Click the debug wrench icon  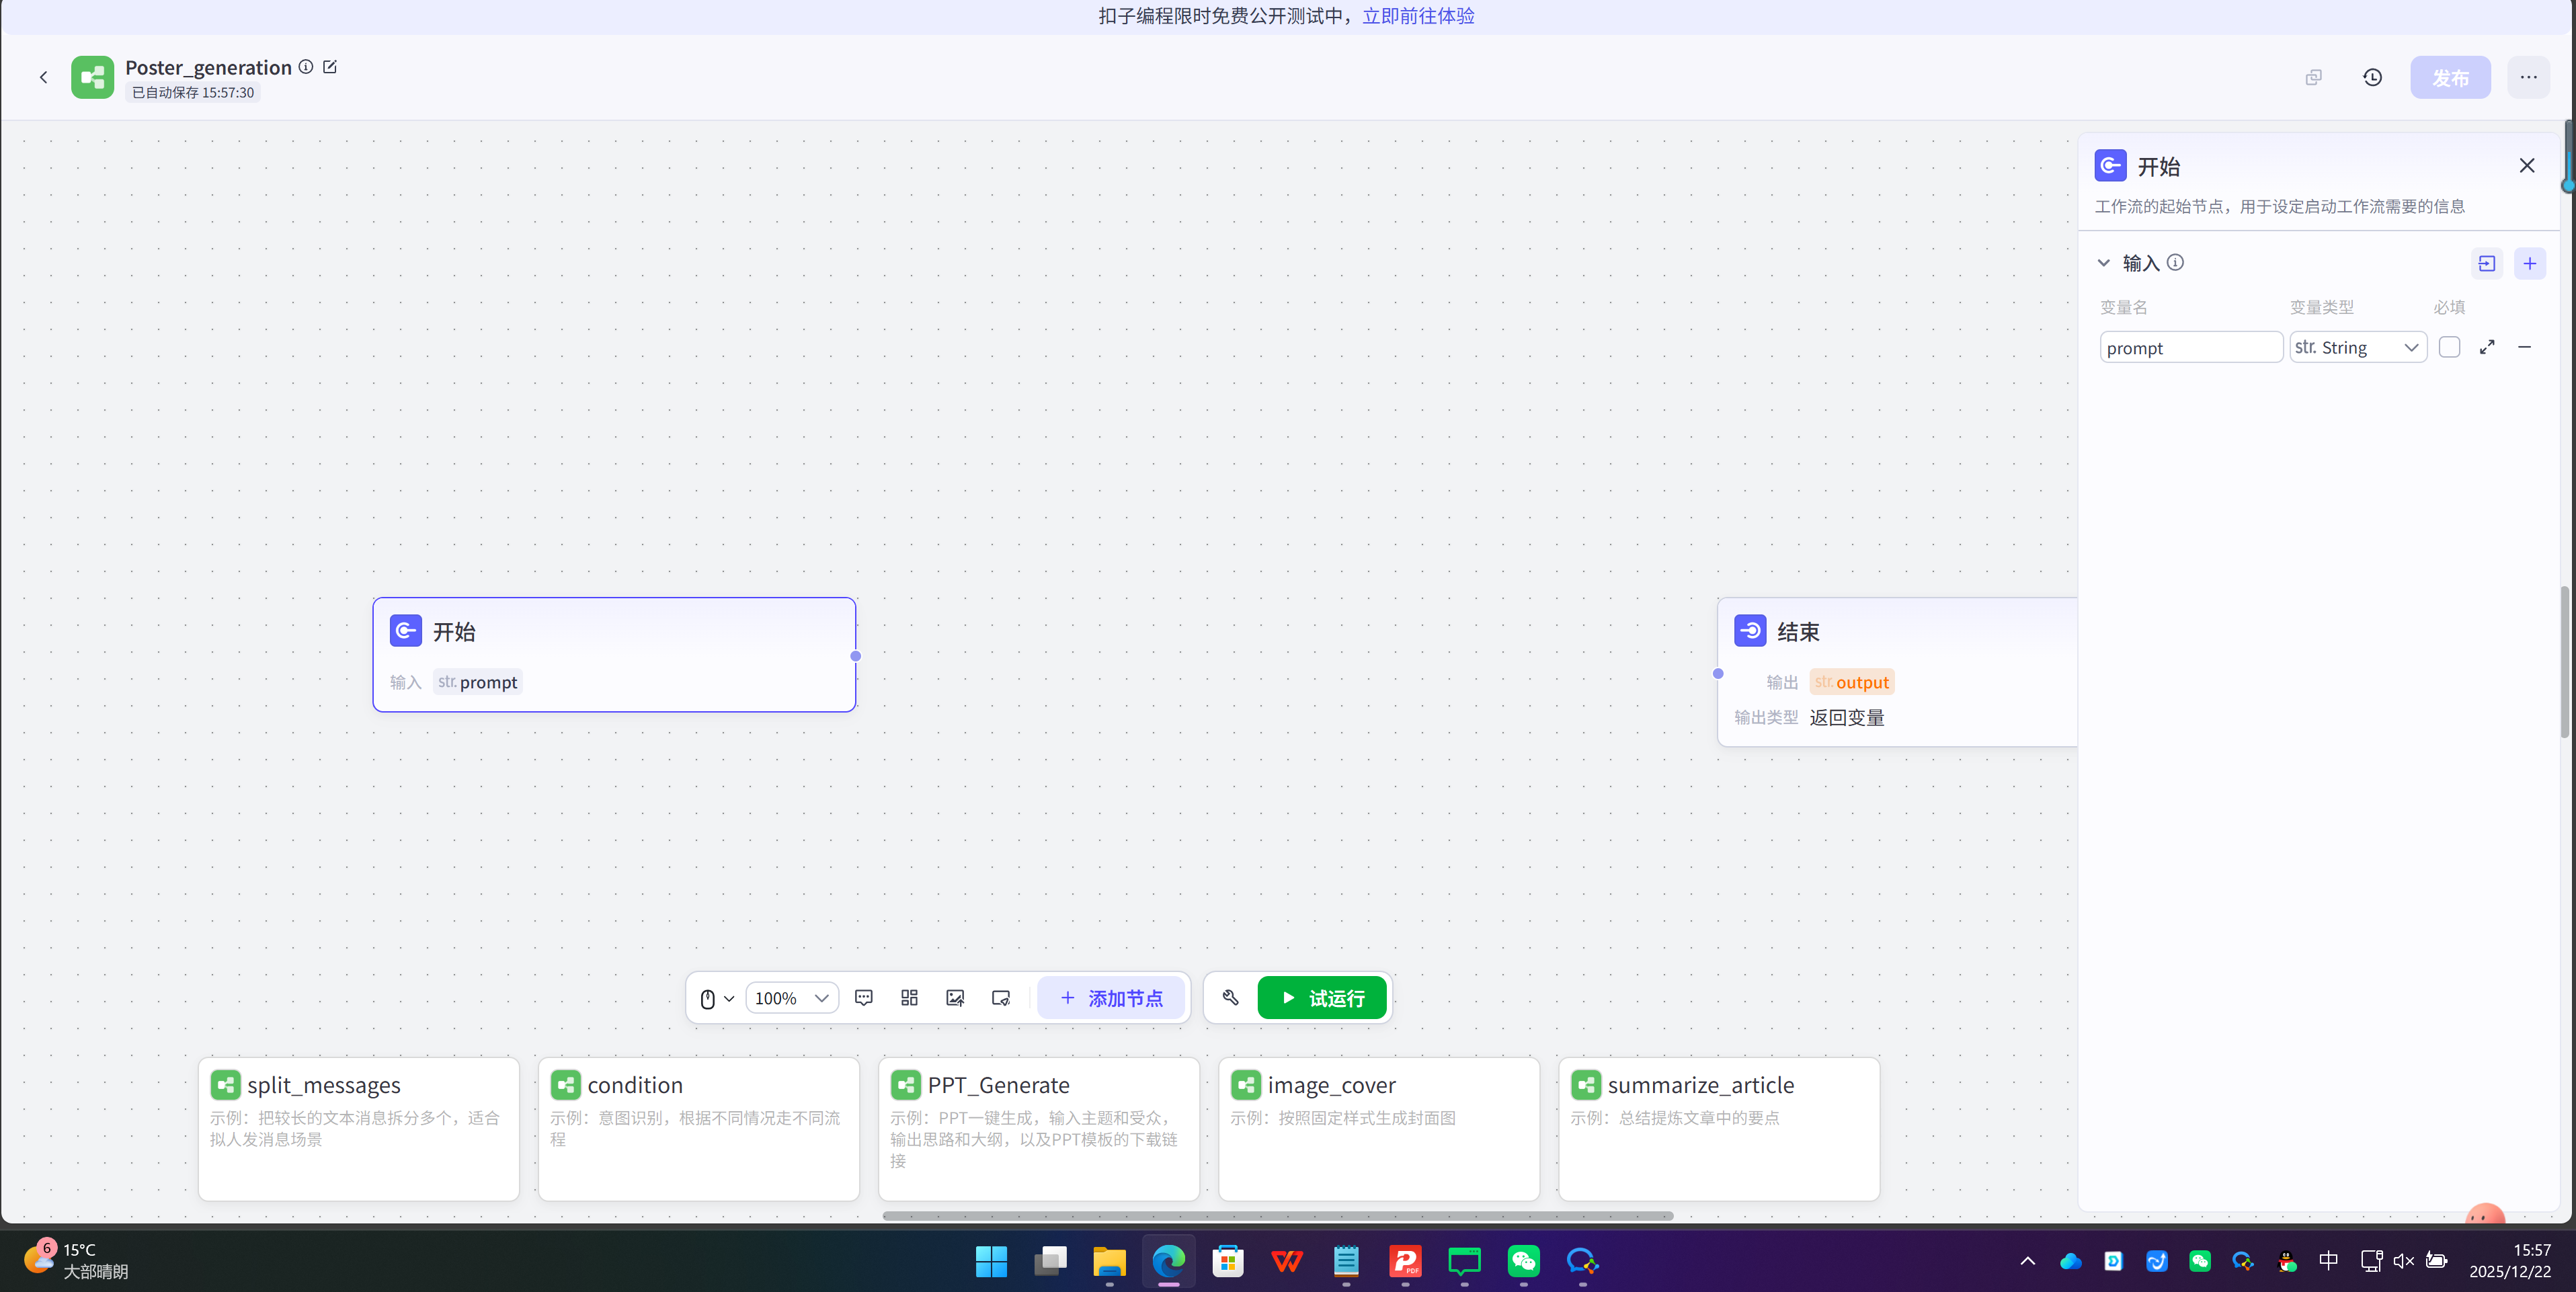1230,998
